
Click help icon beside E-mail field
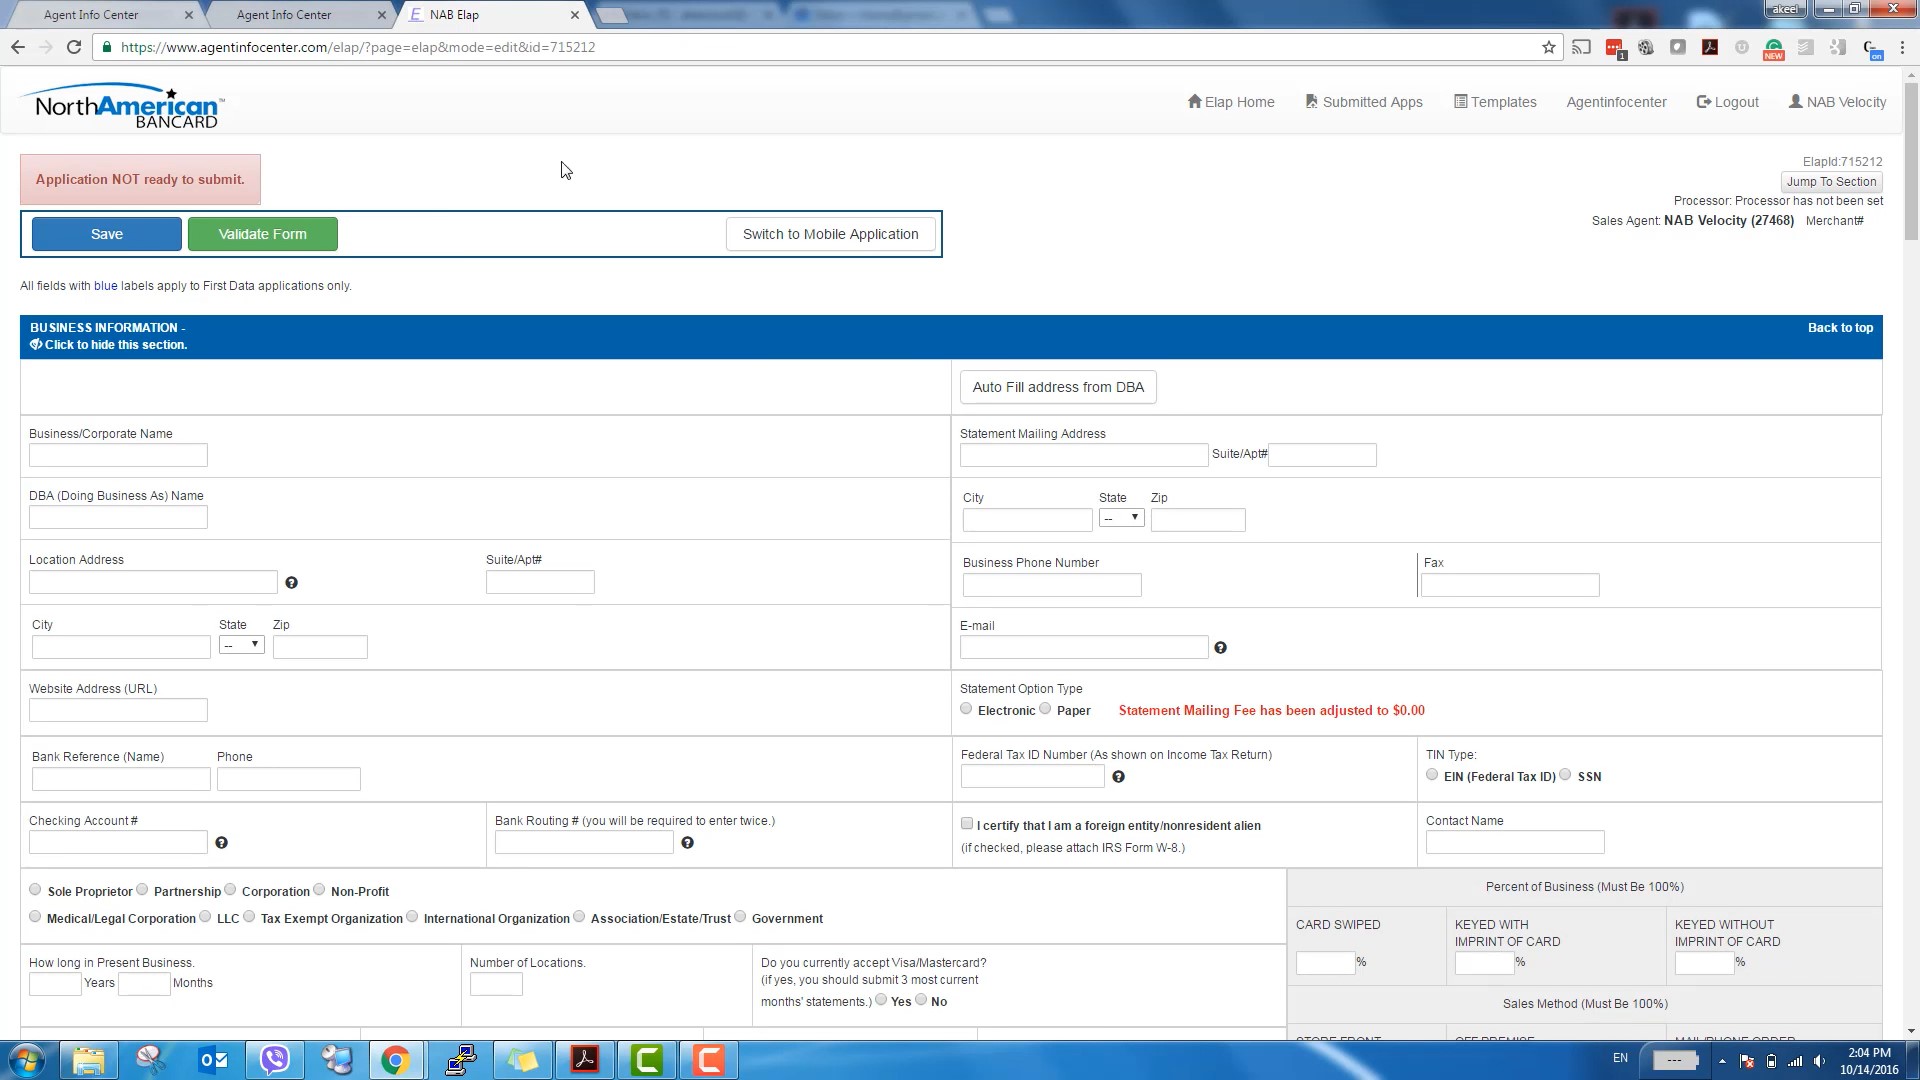coord(1220,648)
